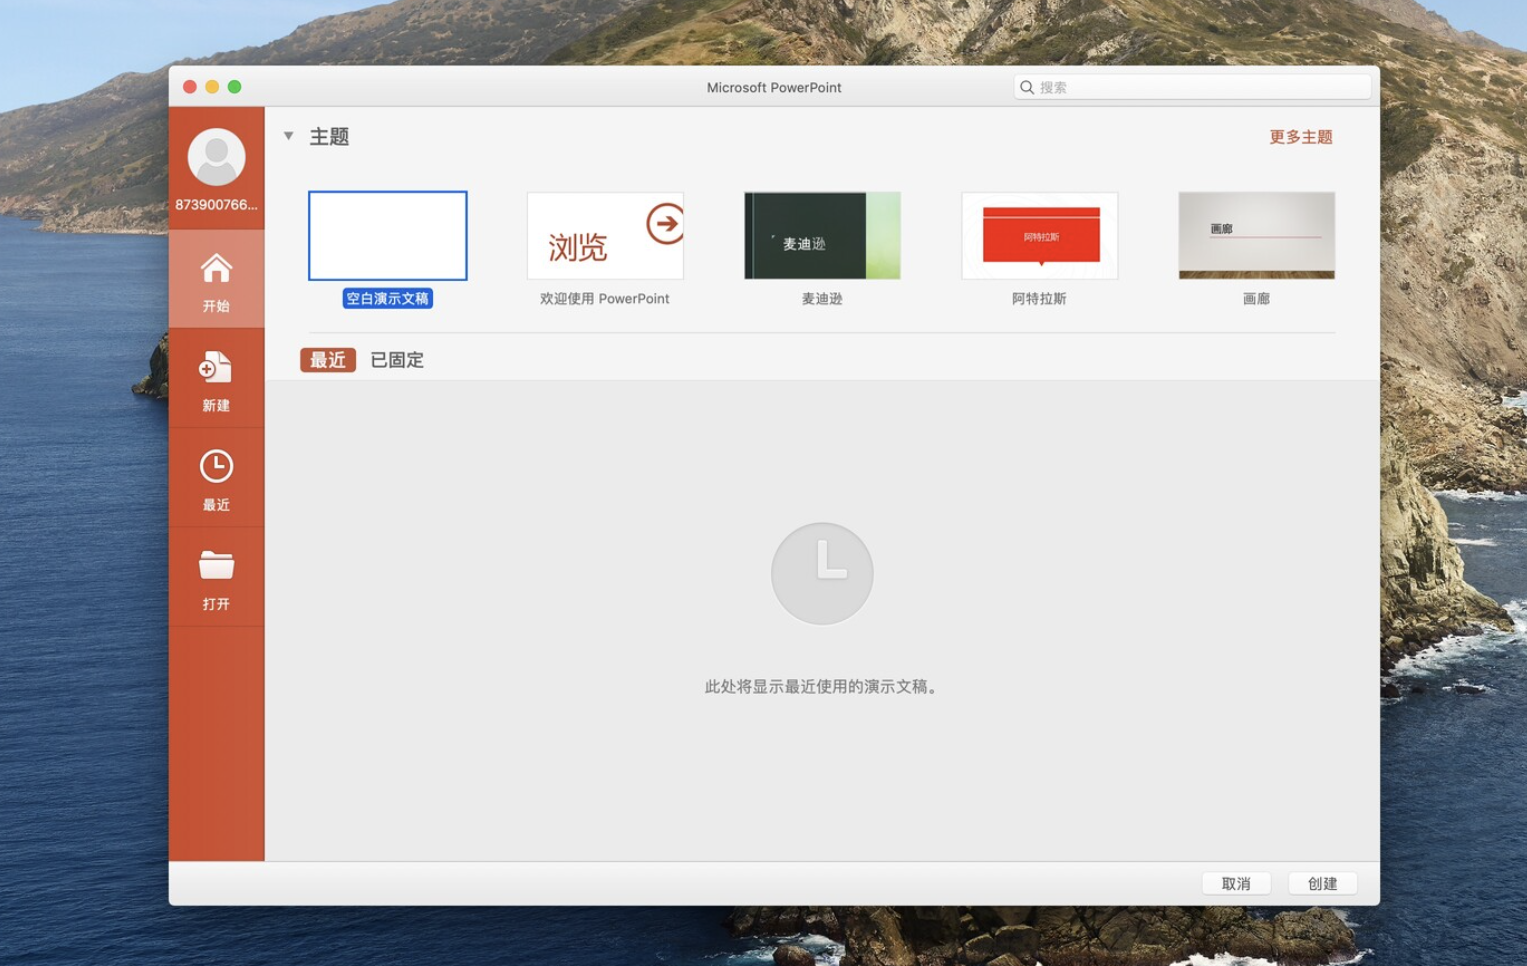Image resolution: width=1527 pixels, height=966 pixels.
Task: Open the account profile avatar icon
Action: (216, 156)
